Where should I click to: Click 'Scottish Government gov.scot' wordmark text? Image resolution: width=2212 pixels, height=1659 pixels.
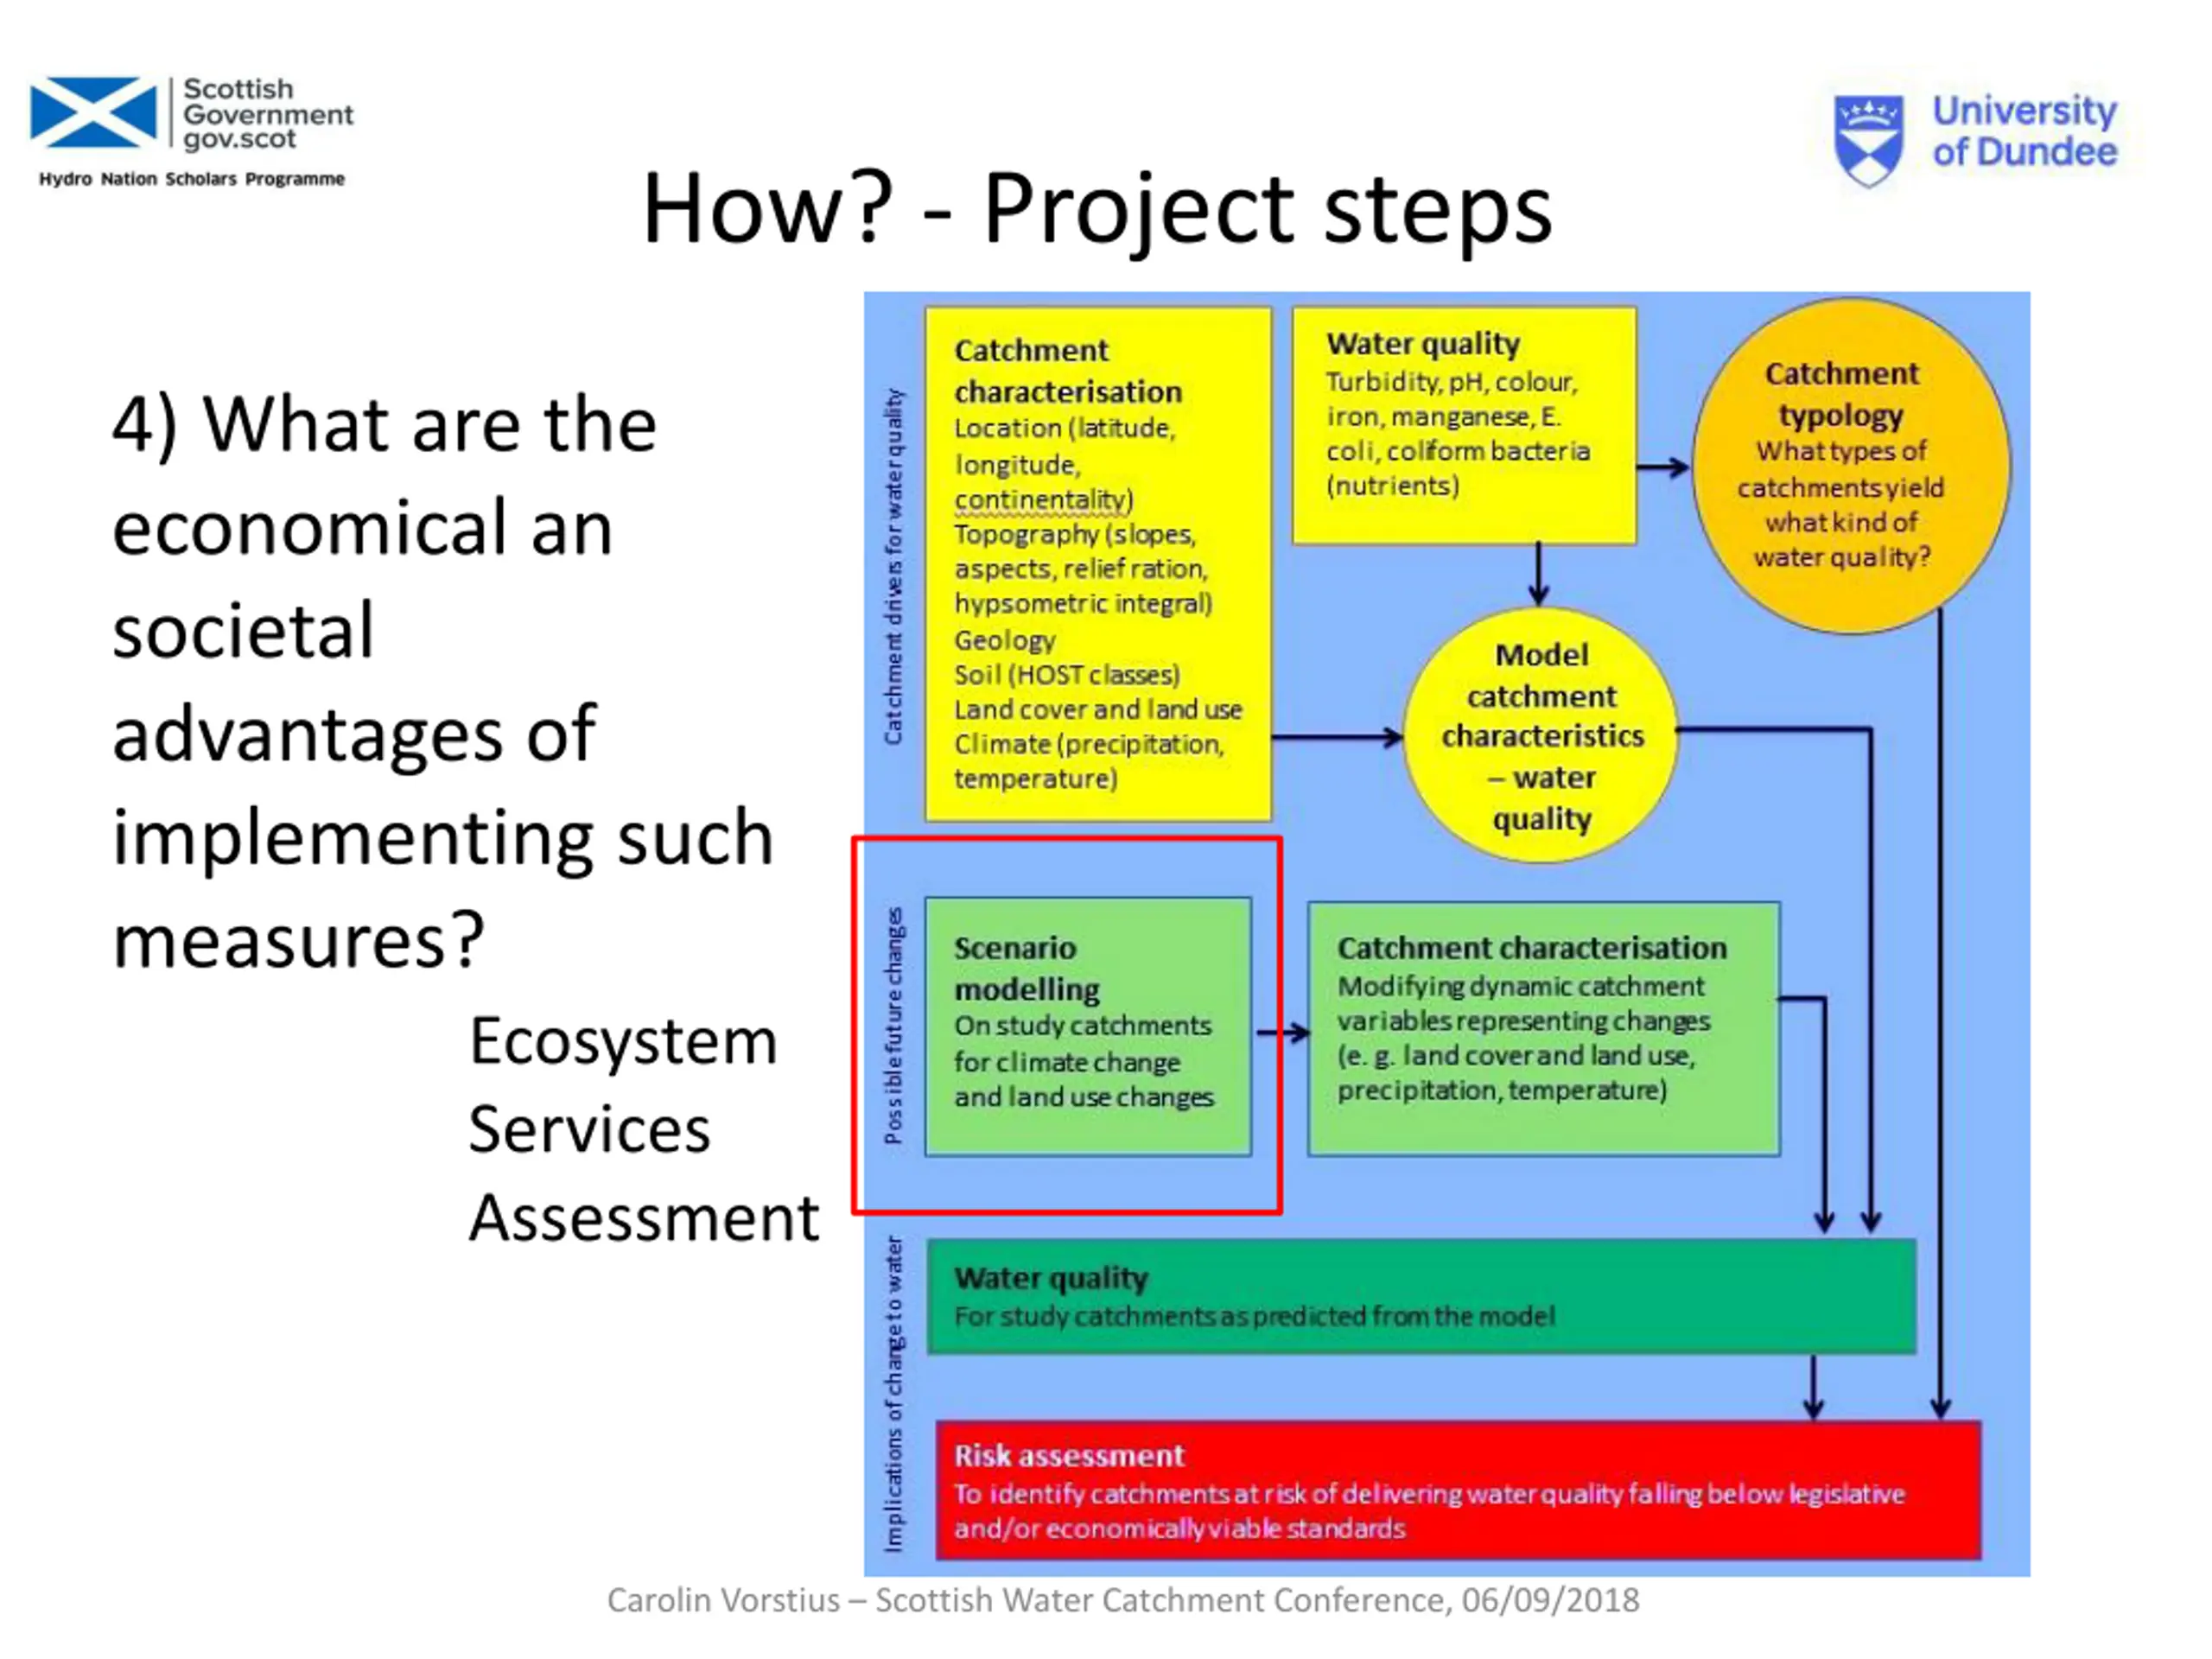[267, 114]
